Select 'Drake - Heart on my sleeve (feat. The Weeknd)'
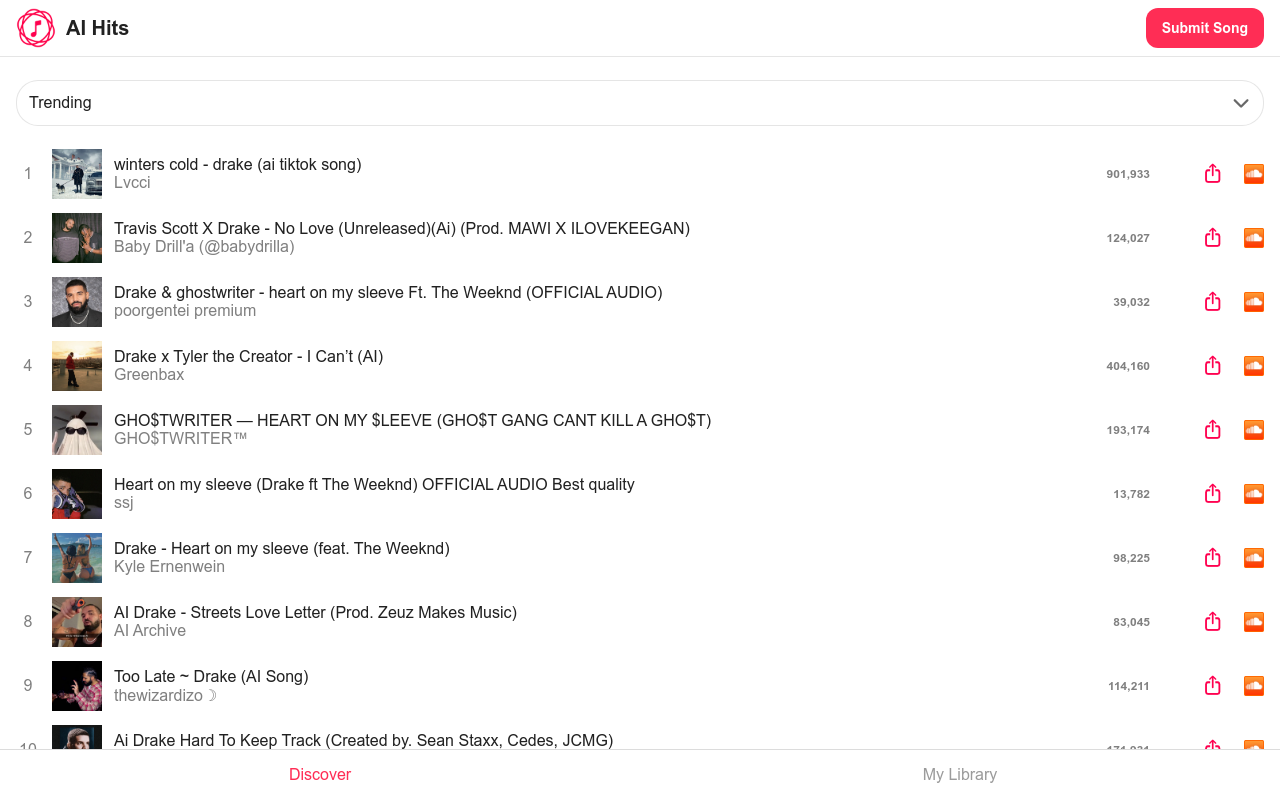 [282, 548]
